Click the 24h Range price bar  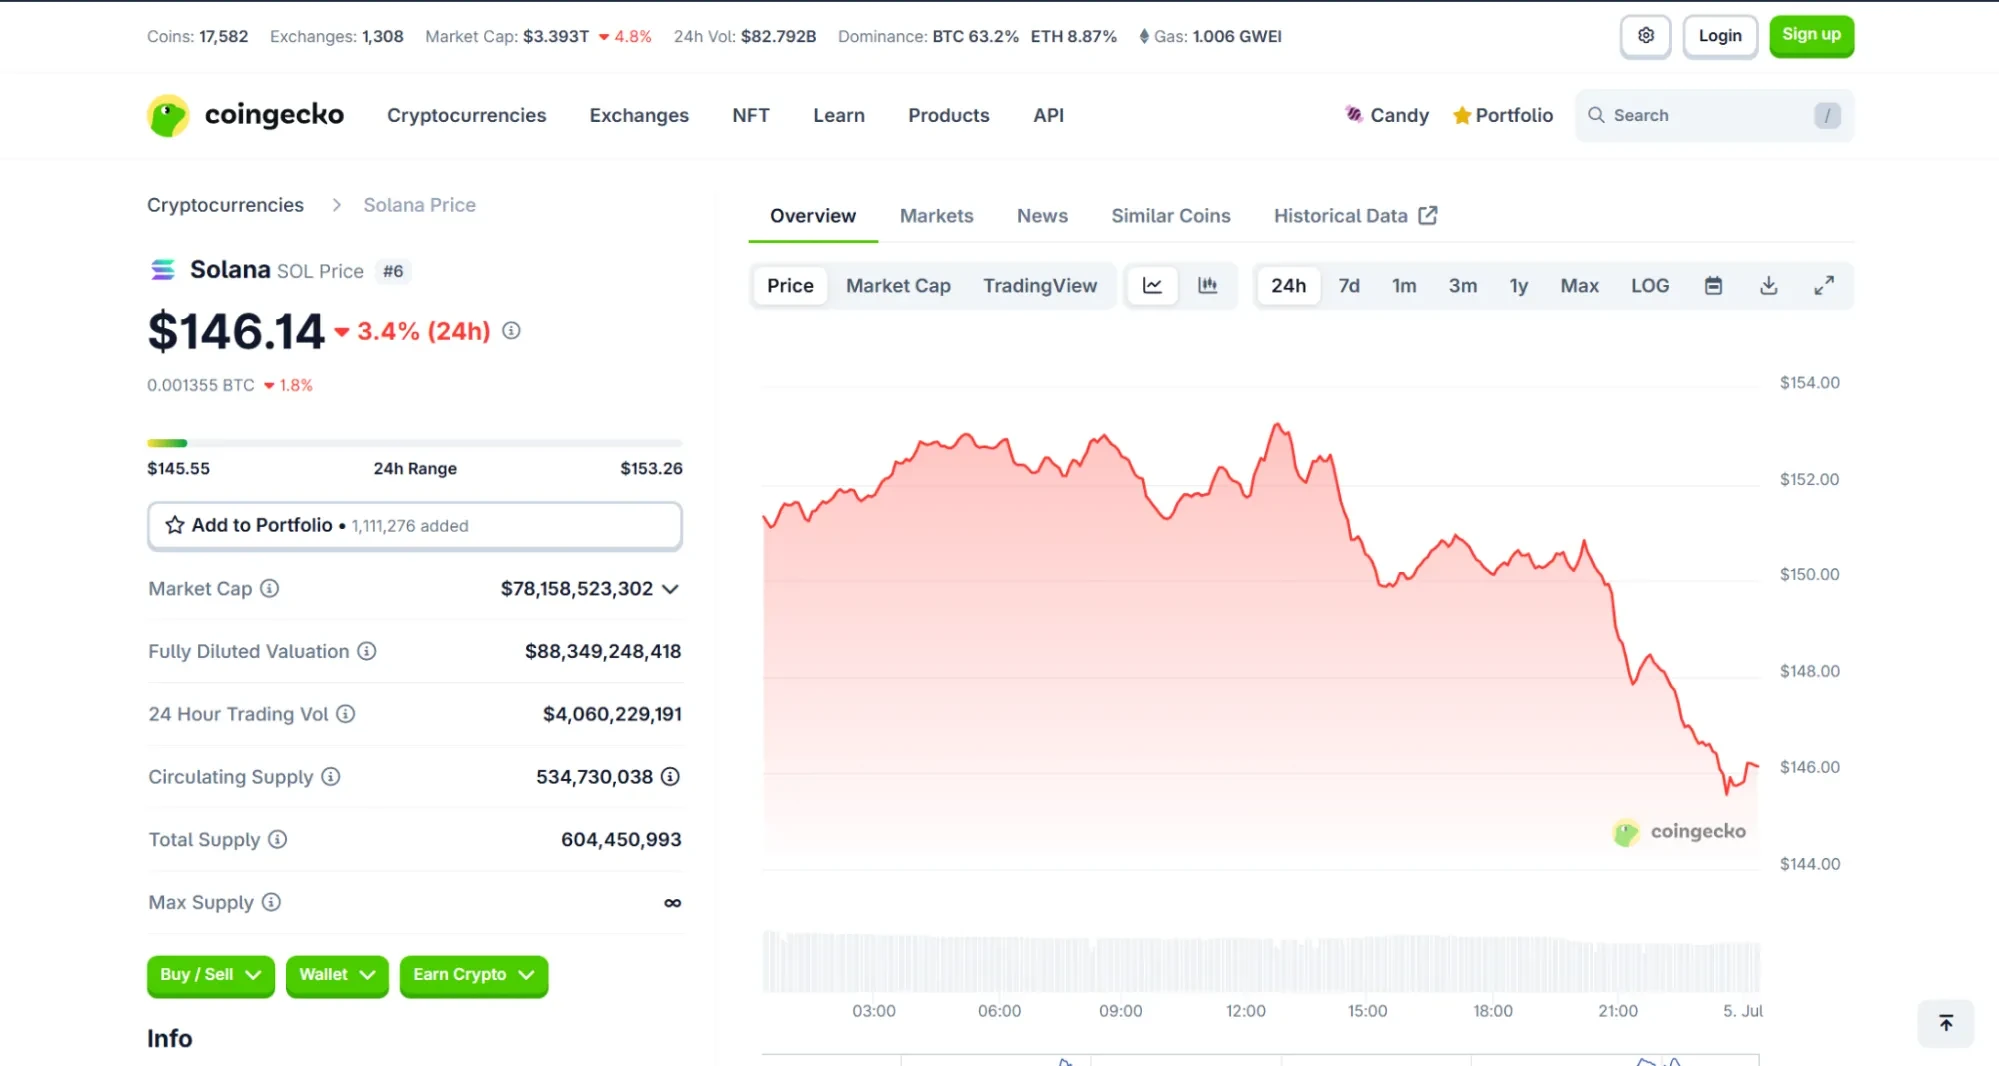(415, 443)
